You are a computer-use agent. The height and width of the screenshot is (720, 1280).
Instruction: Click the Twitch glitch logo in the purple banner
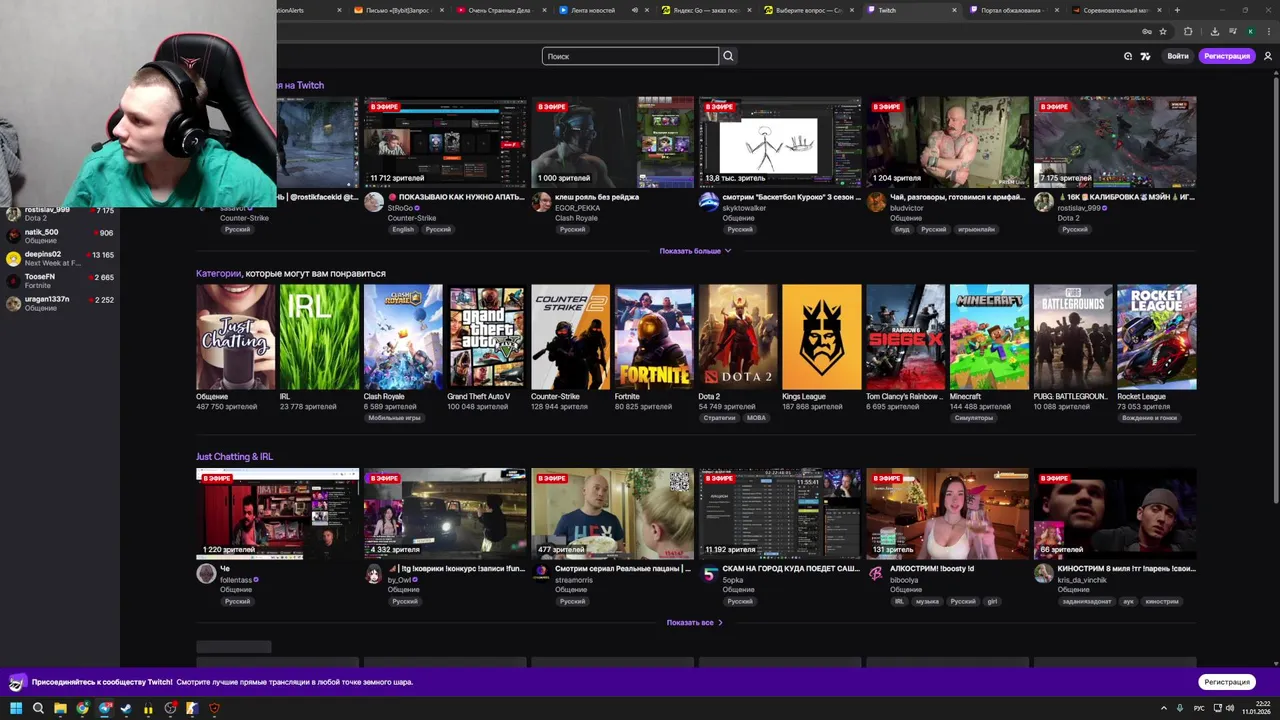(x=16, y=682)
